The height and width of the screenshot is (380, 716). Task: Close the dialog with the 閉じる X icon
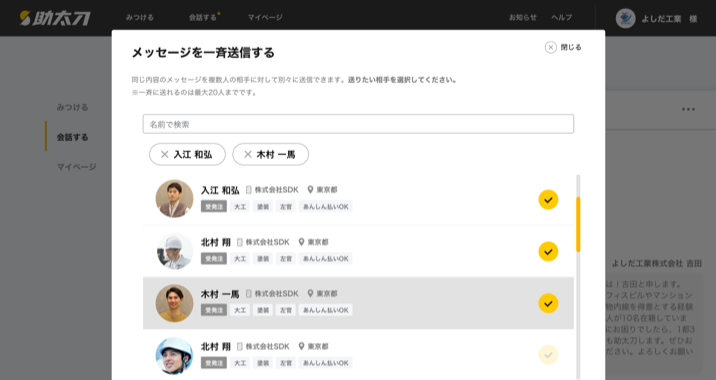(x=551, y=47)
